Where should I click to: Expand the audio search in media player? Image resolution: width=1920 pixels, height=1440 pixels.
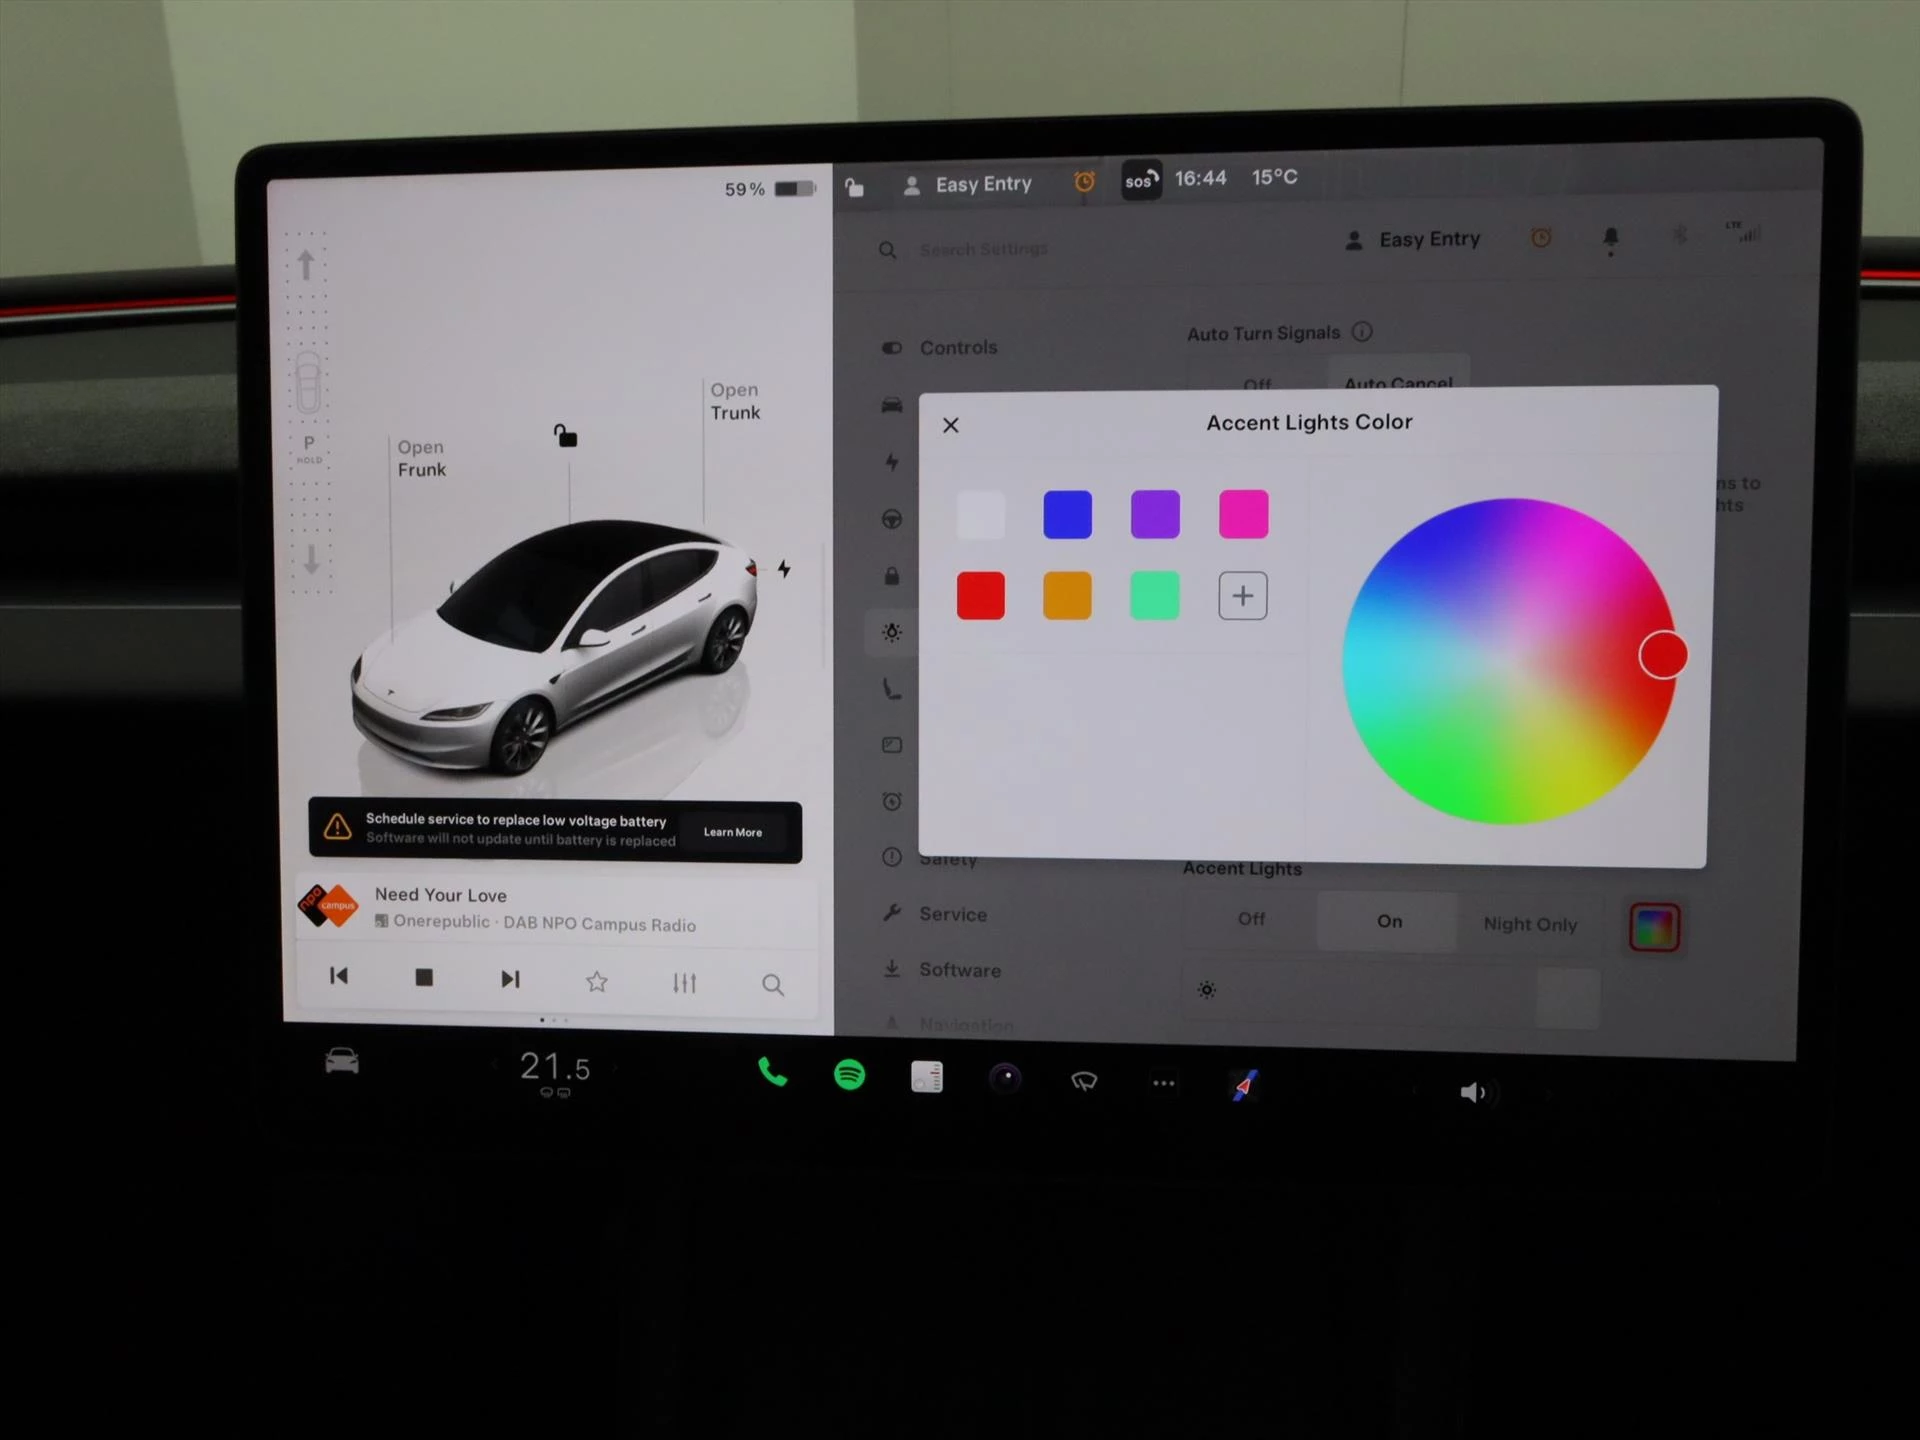773,984
